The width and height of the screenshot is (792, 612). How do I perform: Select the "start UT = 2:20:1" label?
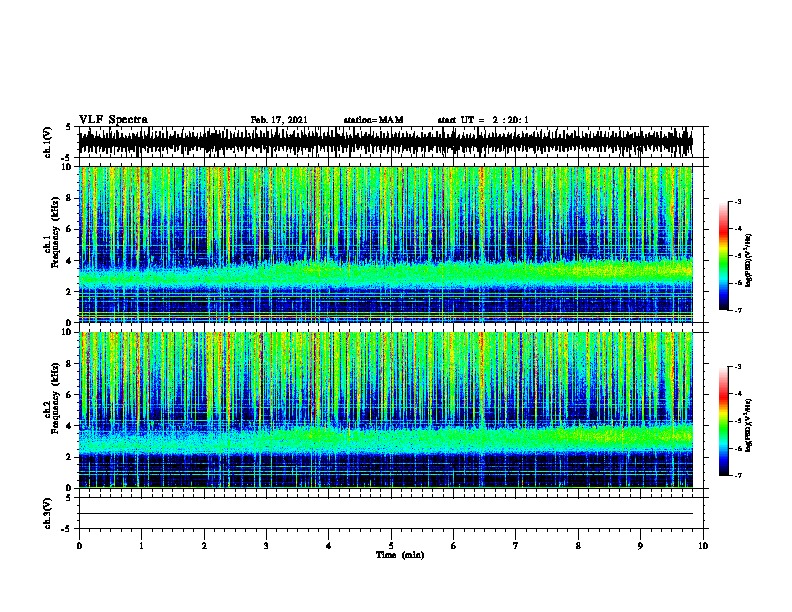click(x=483, y=120)
